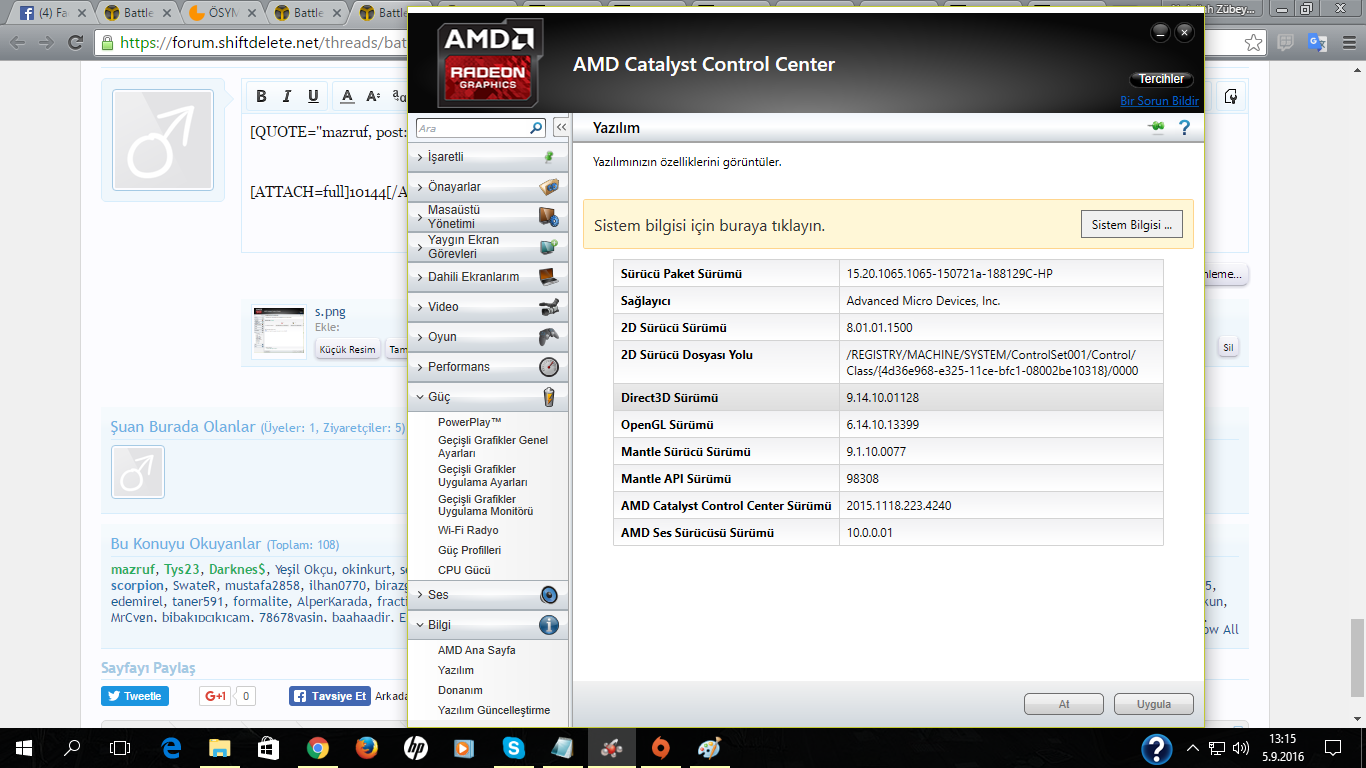The image size is (1366, 768).
Task: Open the s.png attachment thumbnail
Action: [279, 332]
